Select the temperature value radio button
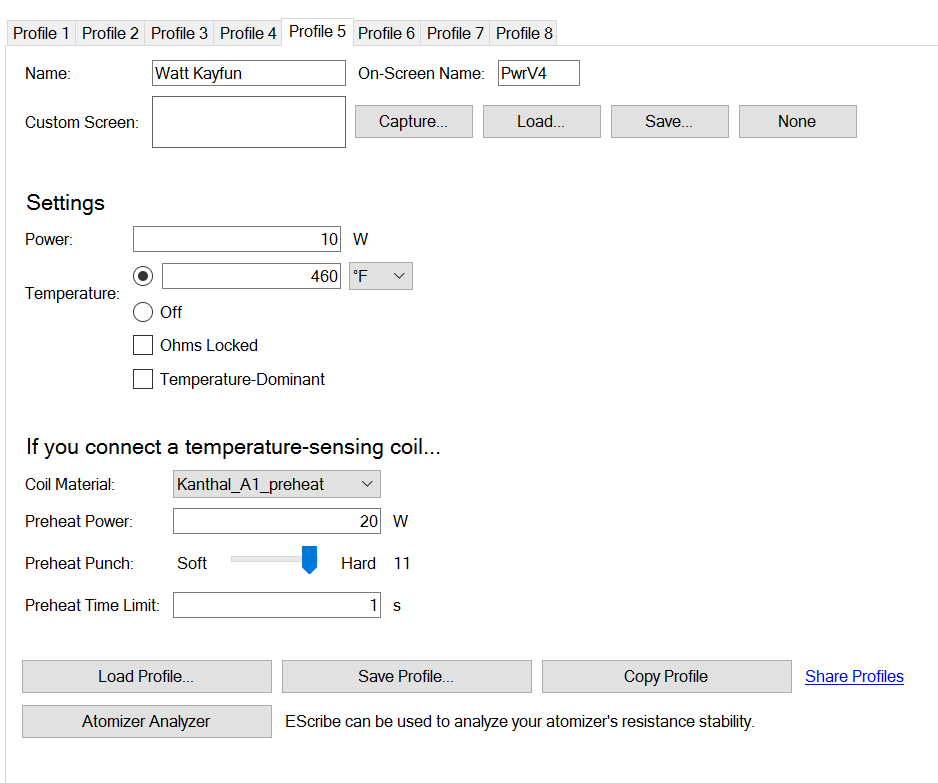938x783 pixels. pyautogui.click(x=143, y=276)
